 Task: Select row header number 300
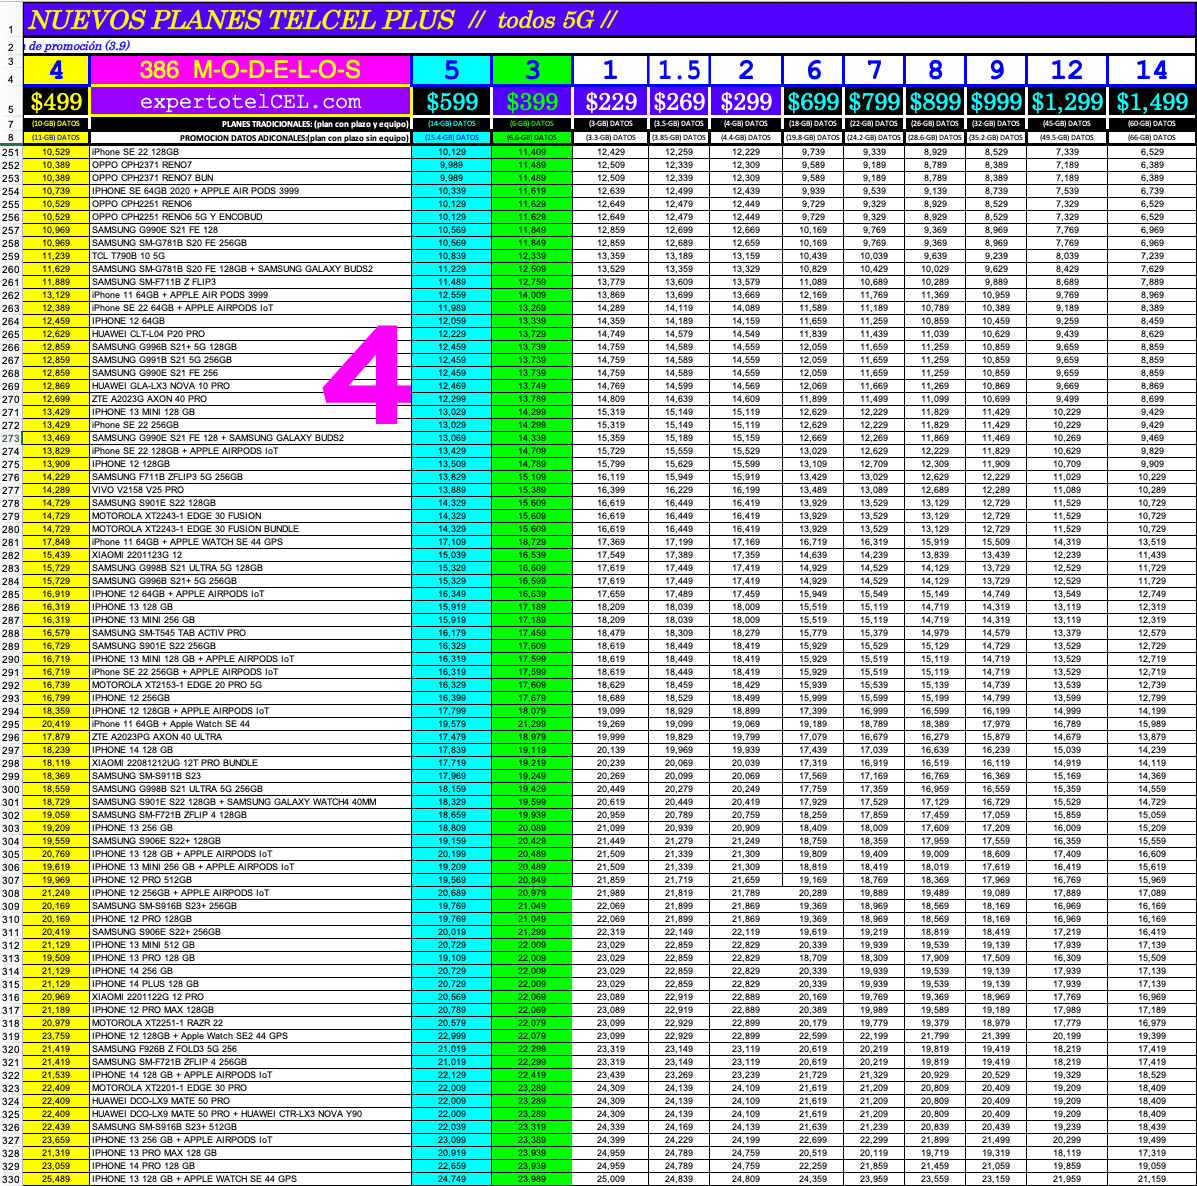(11, 789)
